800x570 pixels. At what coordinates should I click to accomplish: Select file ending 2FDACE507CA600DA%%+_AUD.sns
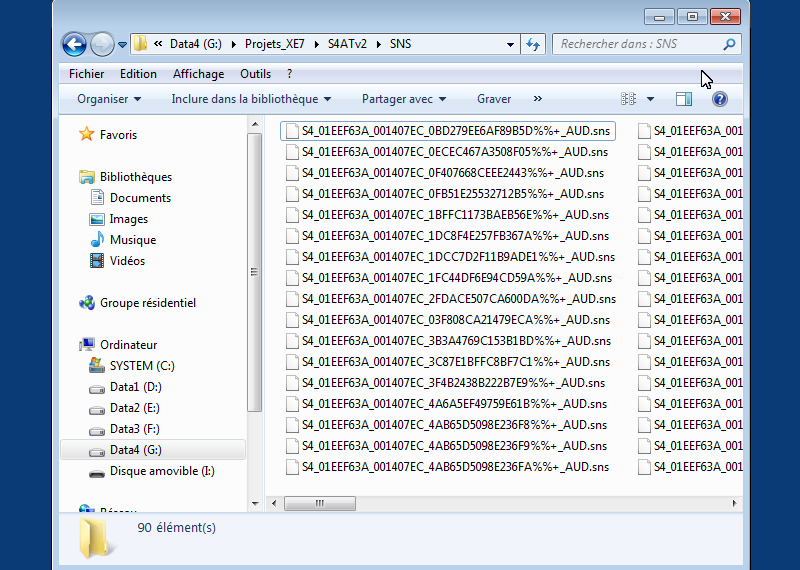click(x=451, y=299)
